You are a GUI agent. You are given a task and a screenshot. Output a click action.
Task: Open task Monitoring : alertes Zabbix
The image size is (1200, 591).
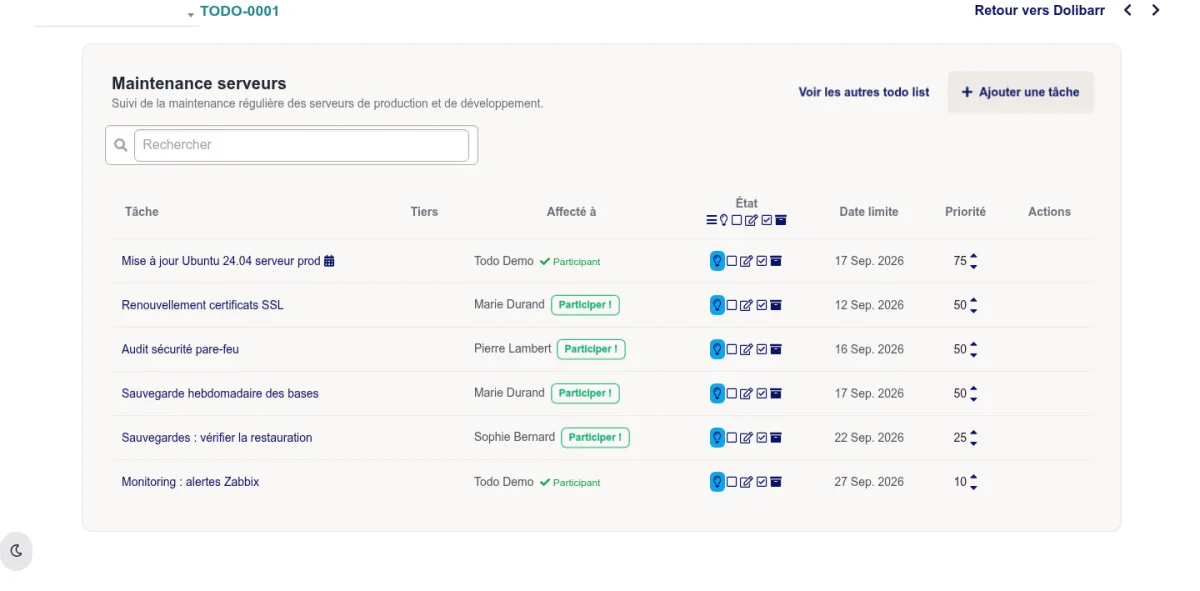pyautogui.click(x=190, y=482)
